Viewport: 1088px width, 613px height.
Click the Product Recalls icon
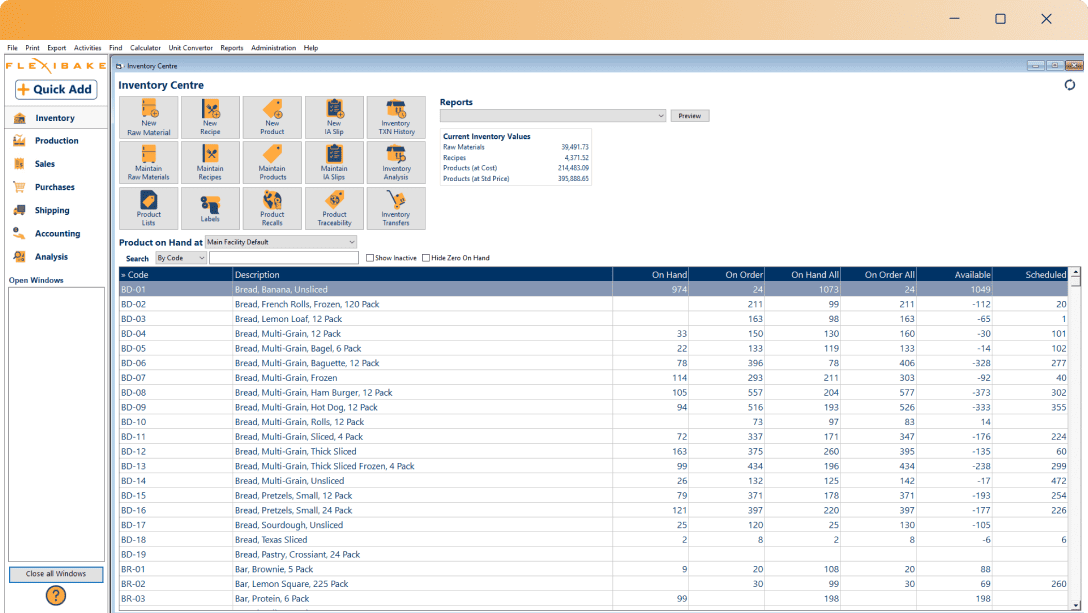coord(272,207)
